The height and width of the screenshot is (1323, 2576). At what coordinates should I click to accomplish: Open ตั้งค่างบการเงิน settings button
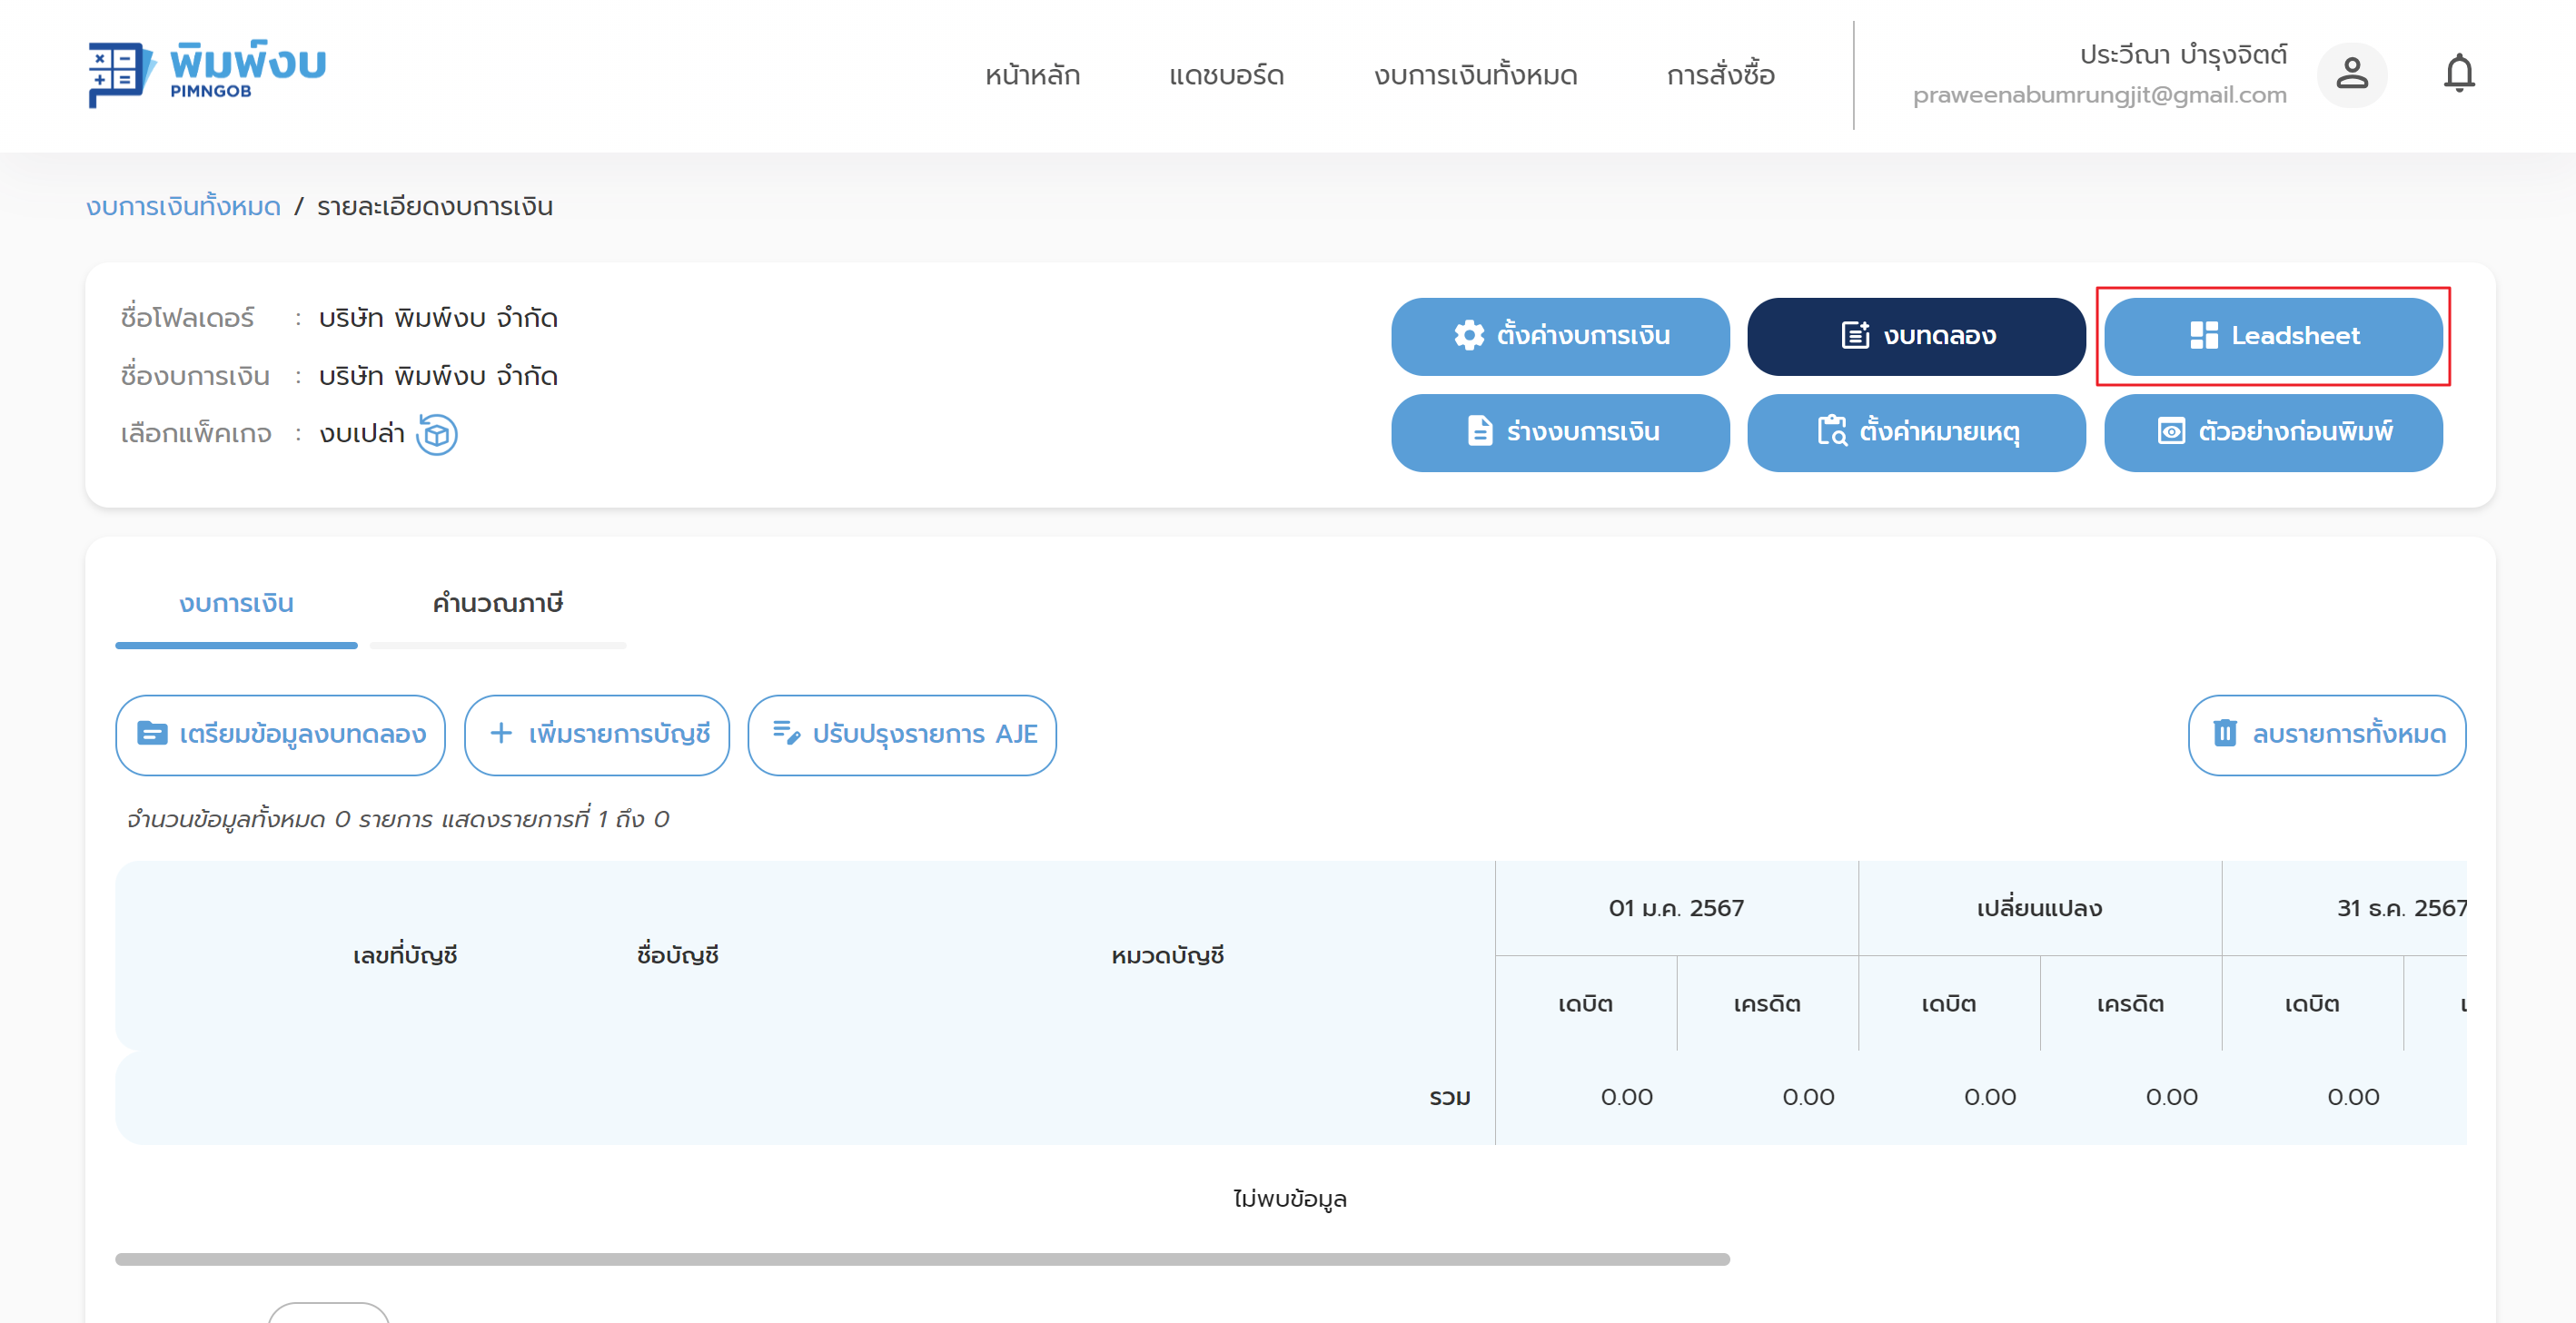pos(1560,336)
